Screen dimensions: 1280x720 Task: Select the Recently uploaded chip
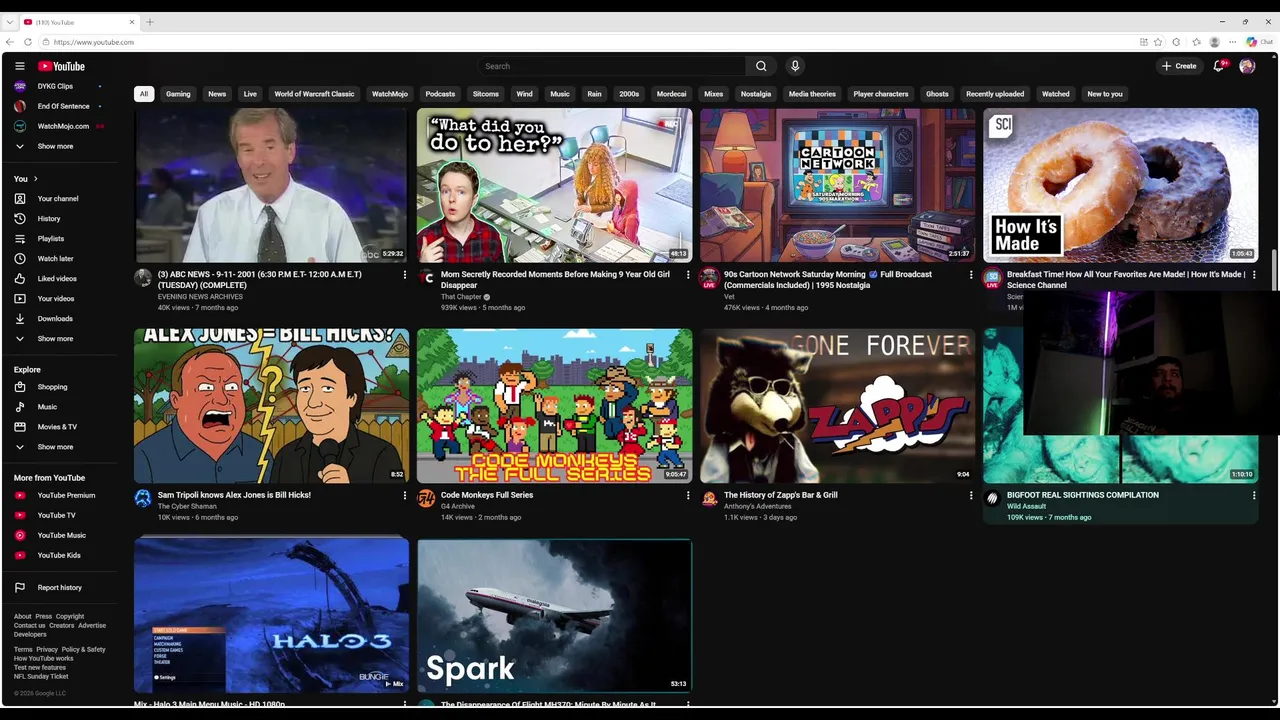point(995,94)
